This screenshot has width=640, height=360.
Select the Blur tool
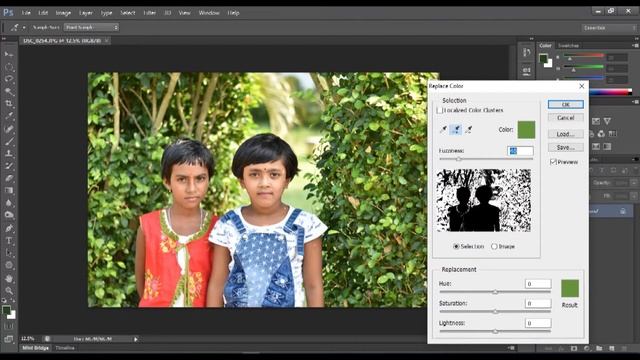[9, 202]
